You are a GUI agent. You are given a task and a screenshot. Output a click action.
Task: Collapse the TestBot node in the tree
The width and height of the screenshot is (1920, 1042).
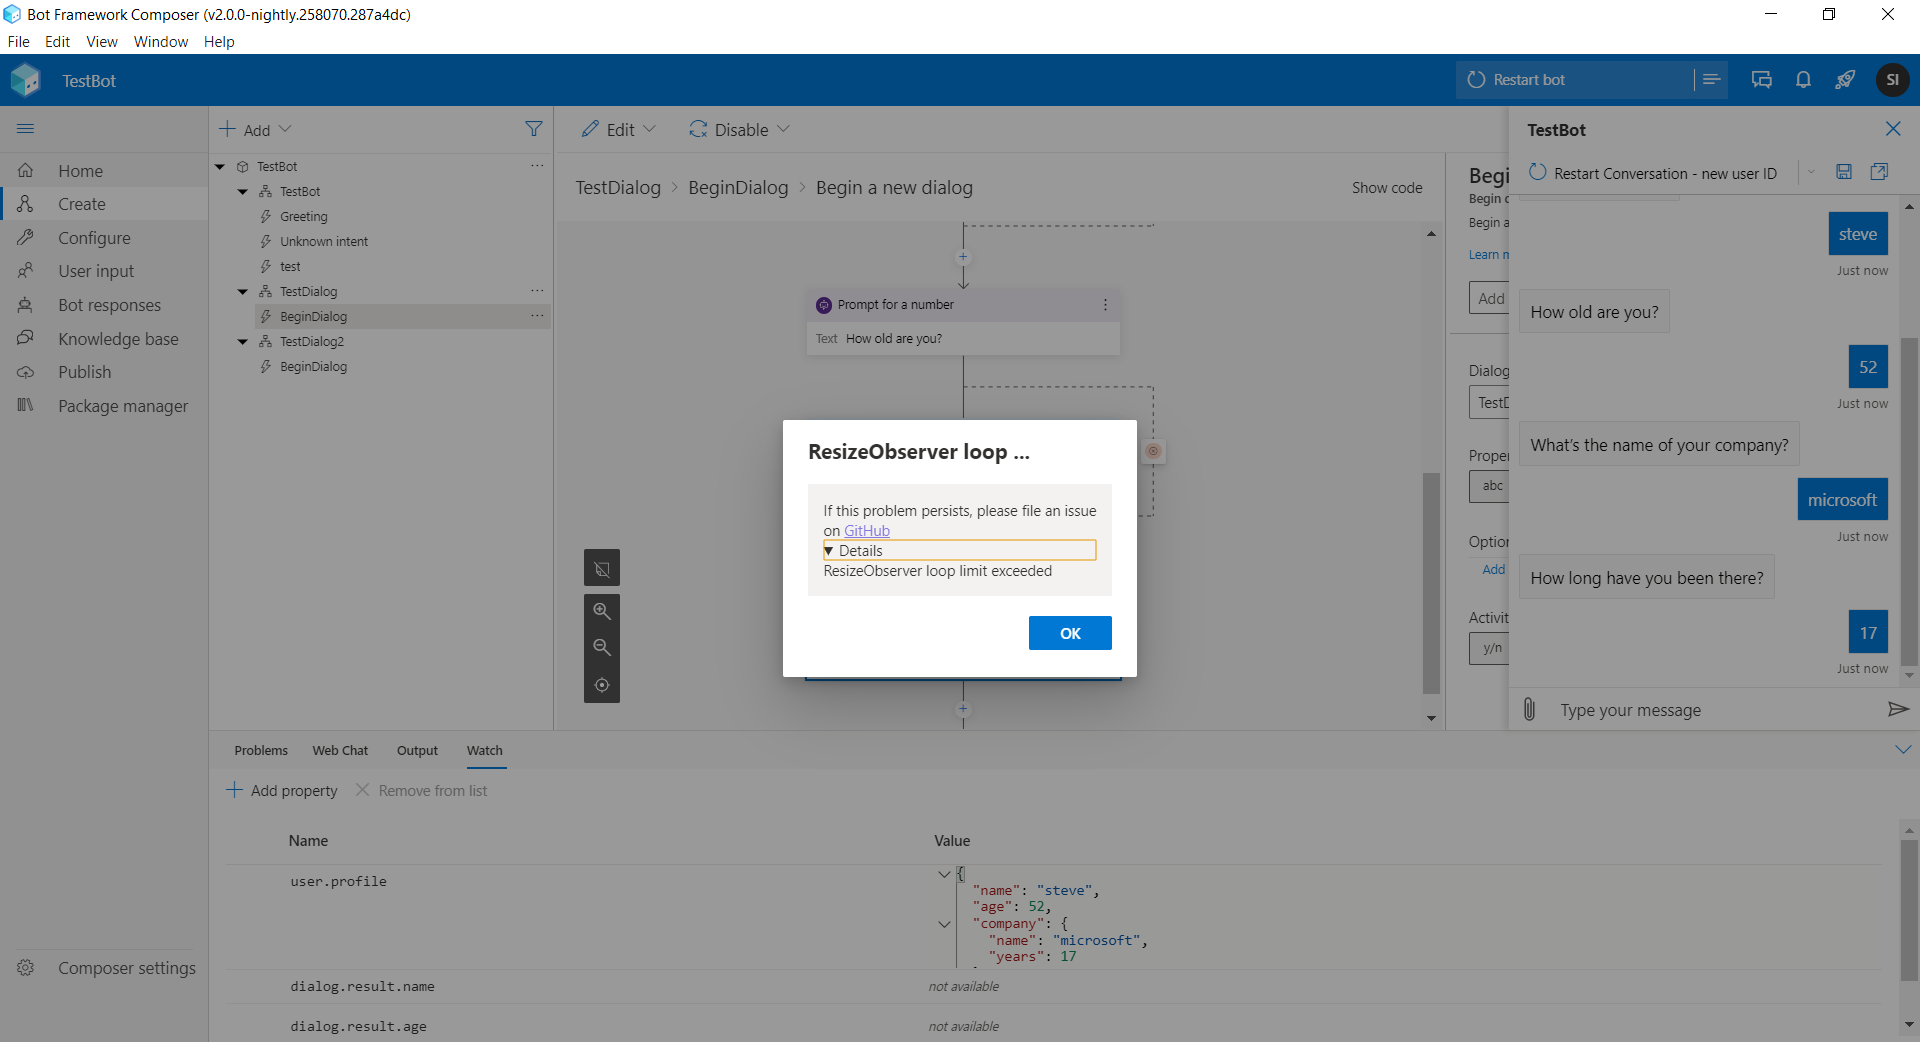point(219,165)
